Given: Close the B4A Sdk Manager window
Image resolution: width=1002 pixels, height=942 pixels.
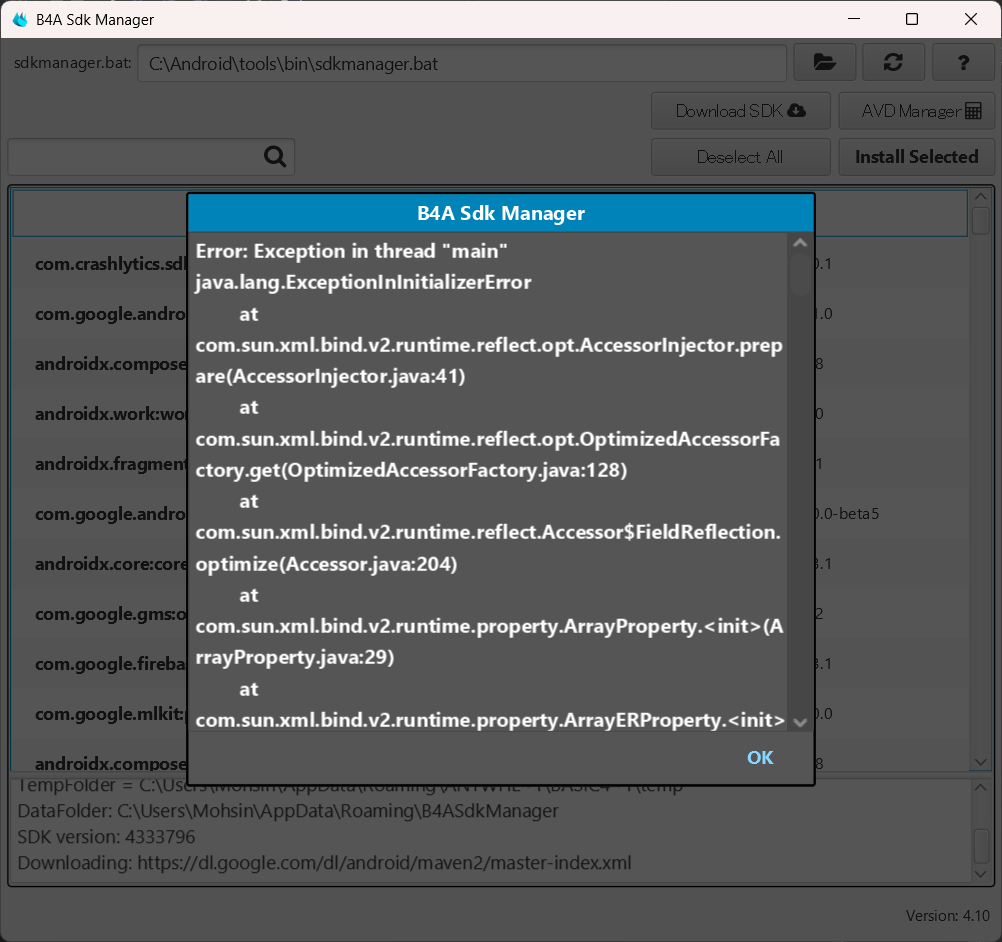Looking at the screenshot, I should click(971, 19).
